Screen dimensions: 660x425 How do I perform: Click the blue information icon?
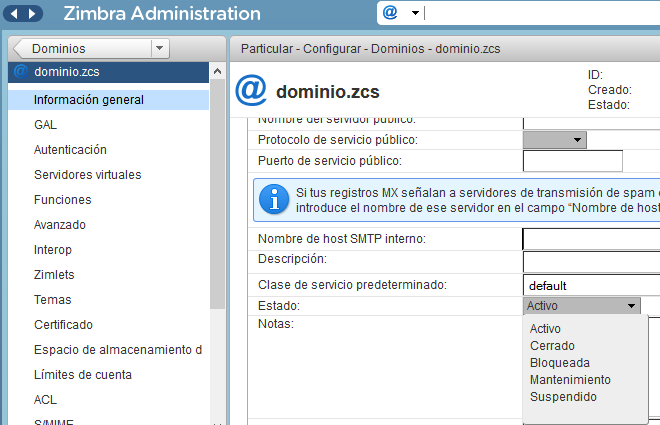pyautogui.click(x=274, y=199)
